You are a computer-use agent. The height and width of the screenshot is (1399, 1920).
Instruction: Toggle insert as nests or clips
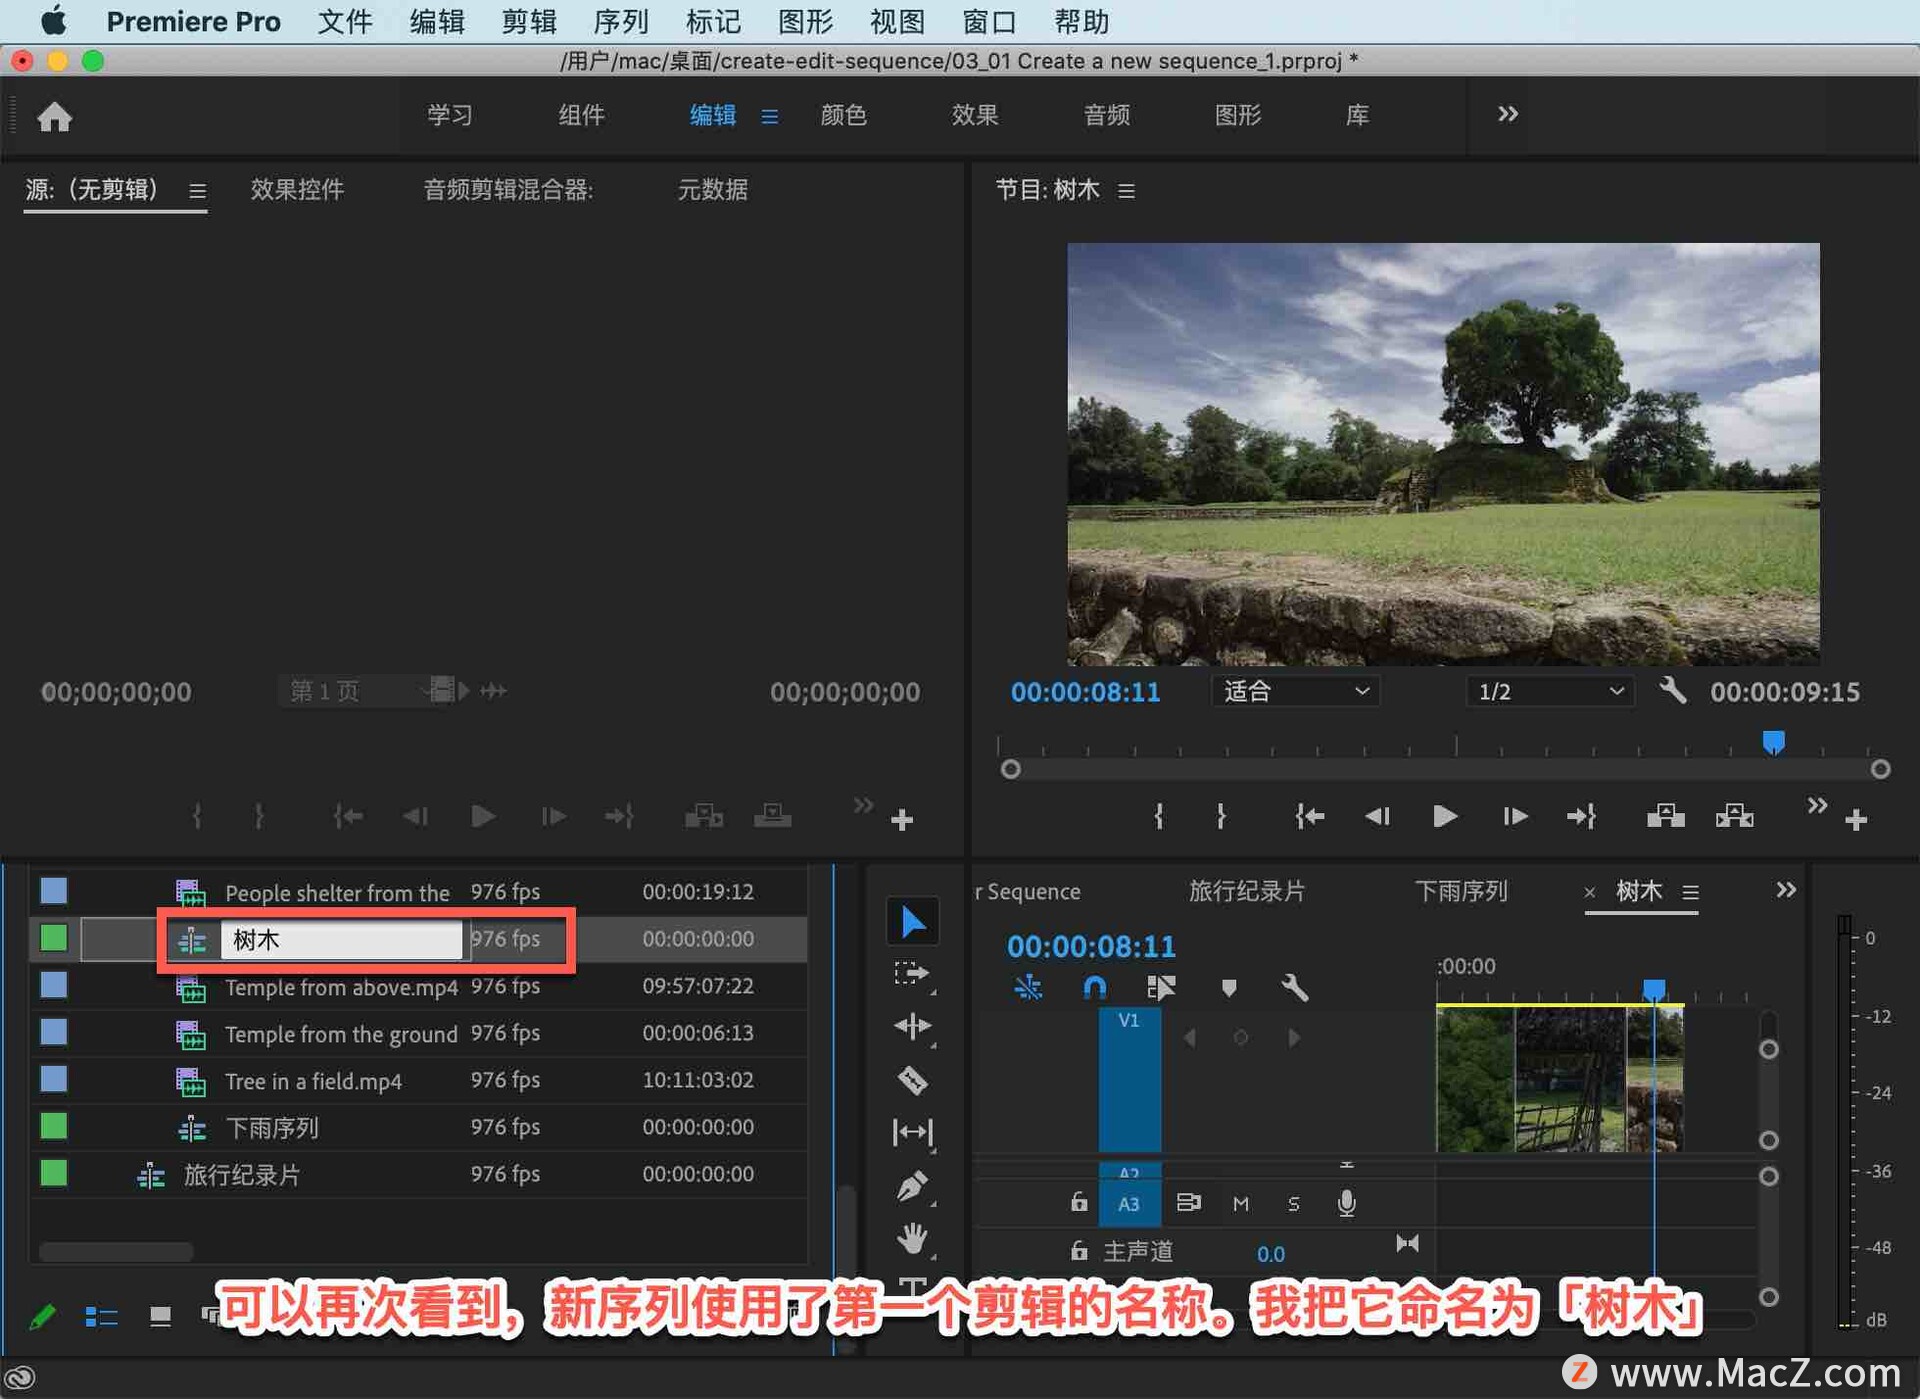1028,988
